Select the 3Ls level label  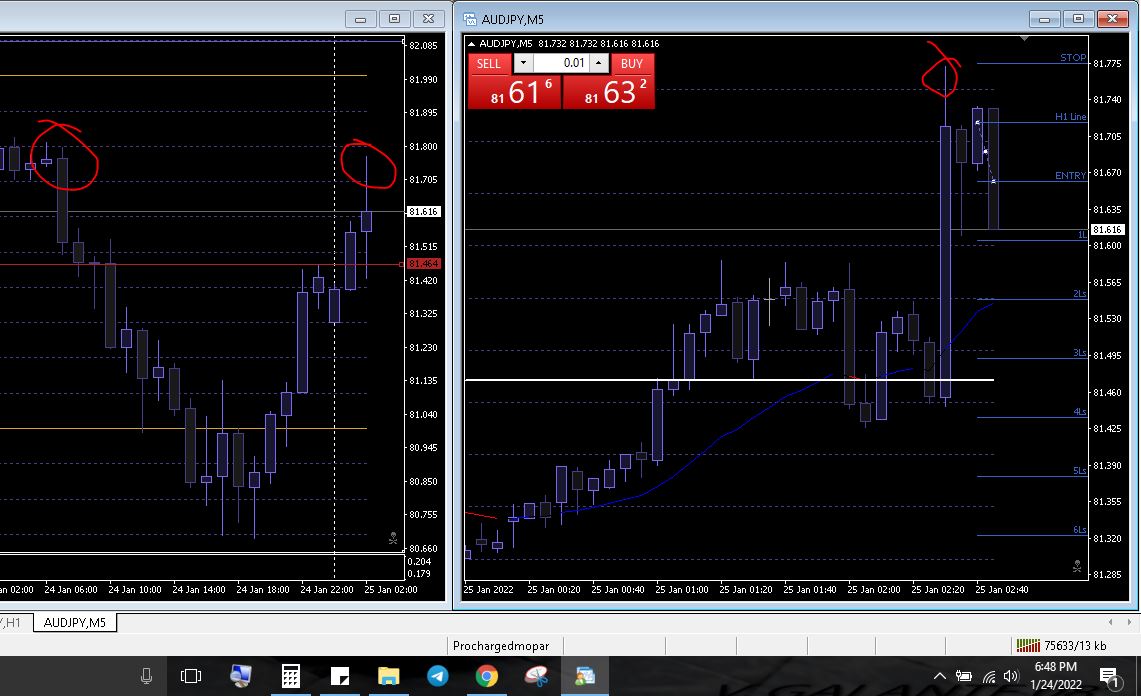click(x=1080, y=352)
